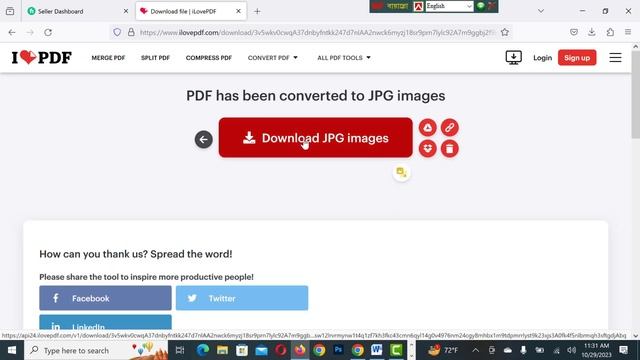Image resolution: width=640 pixels, height=360 pixels.
Task: Open the 72°F weather widget
Action: point(444,350)
